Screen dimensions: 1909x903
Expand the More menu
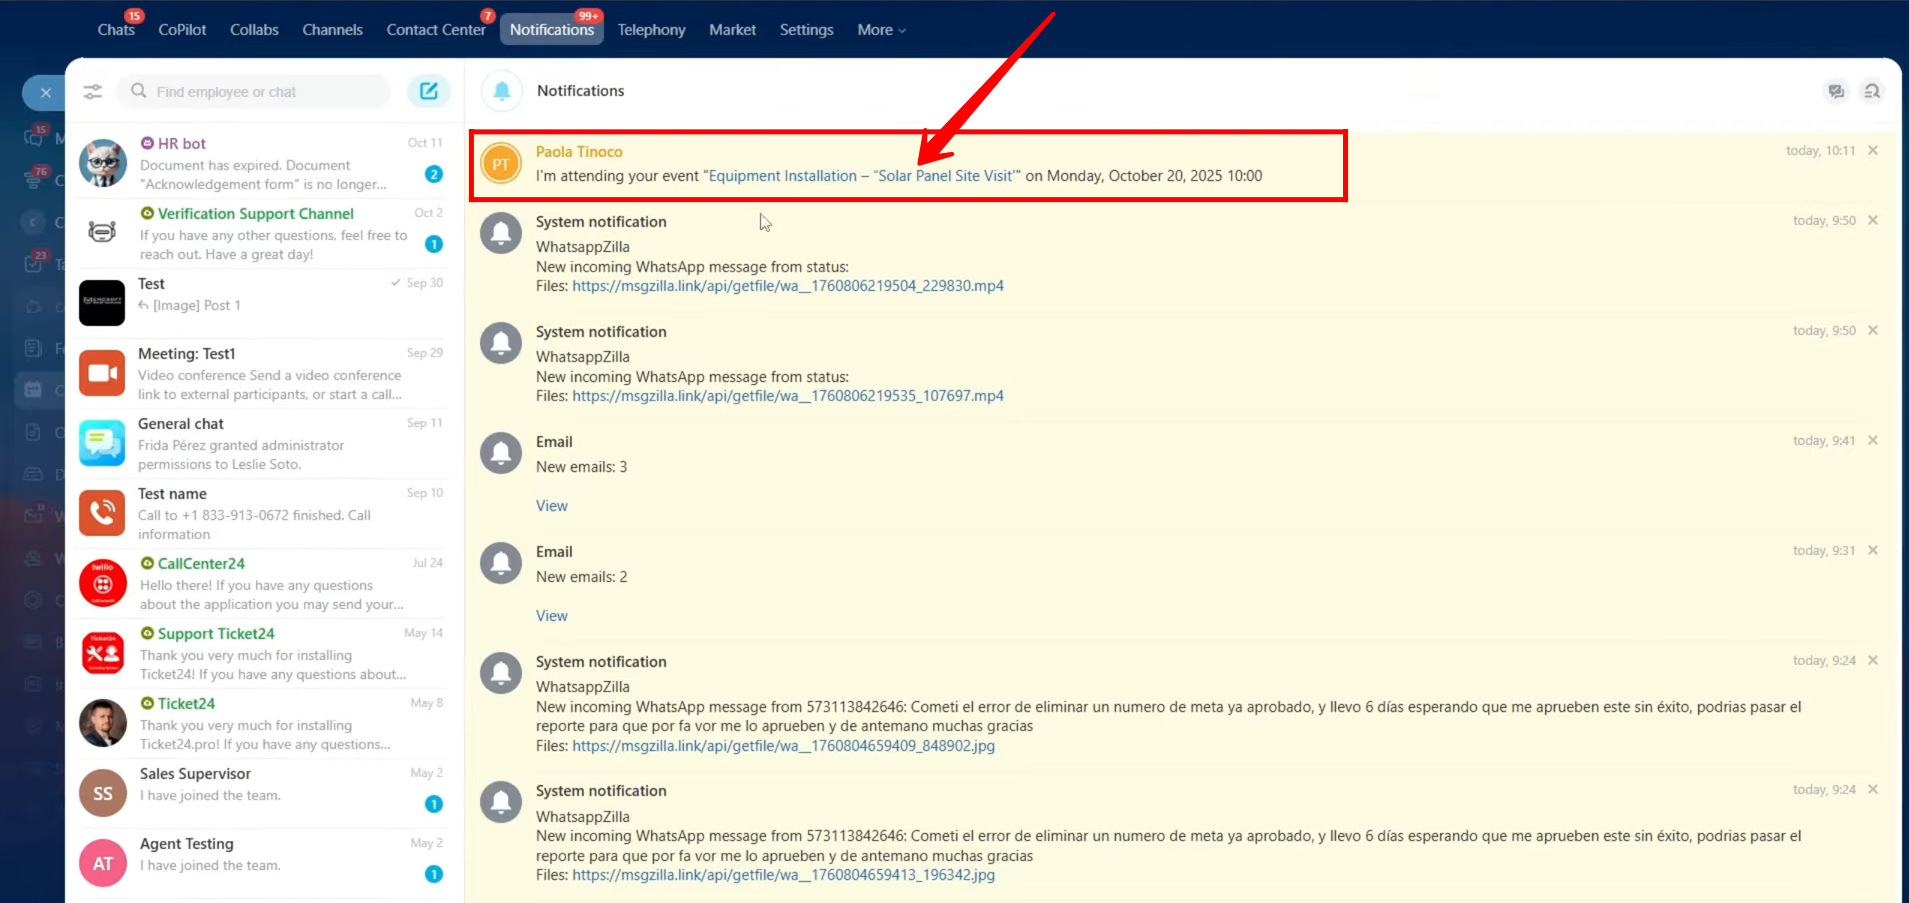(x=881, y=30)
